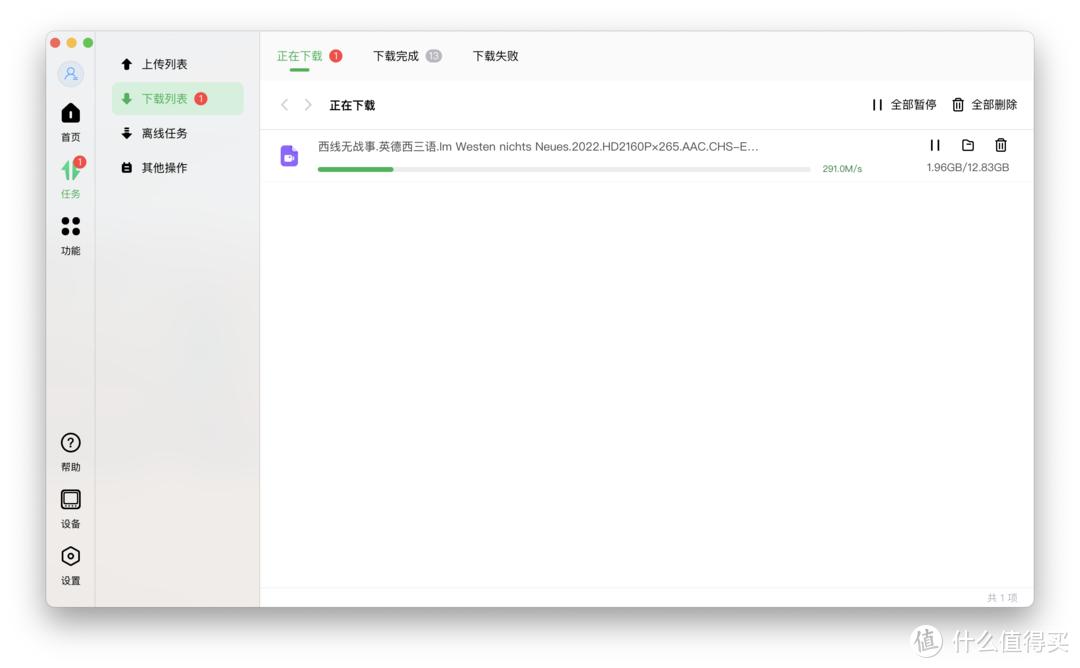Click the forward navigation arrow
The height and width of the screenshot is (668, 1080).
click(307, 104)
